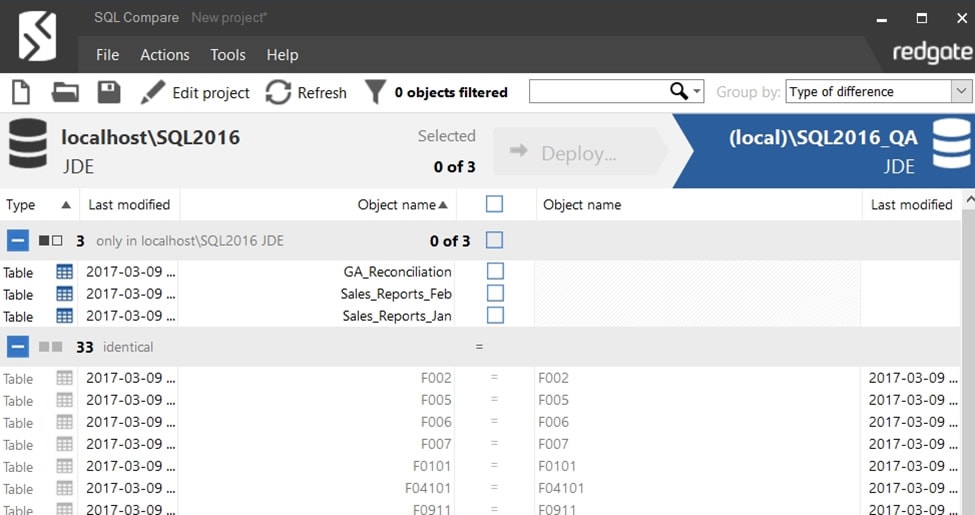Save project with the floppy disk icon
975x515 pixels.
pos(109,92)
